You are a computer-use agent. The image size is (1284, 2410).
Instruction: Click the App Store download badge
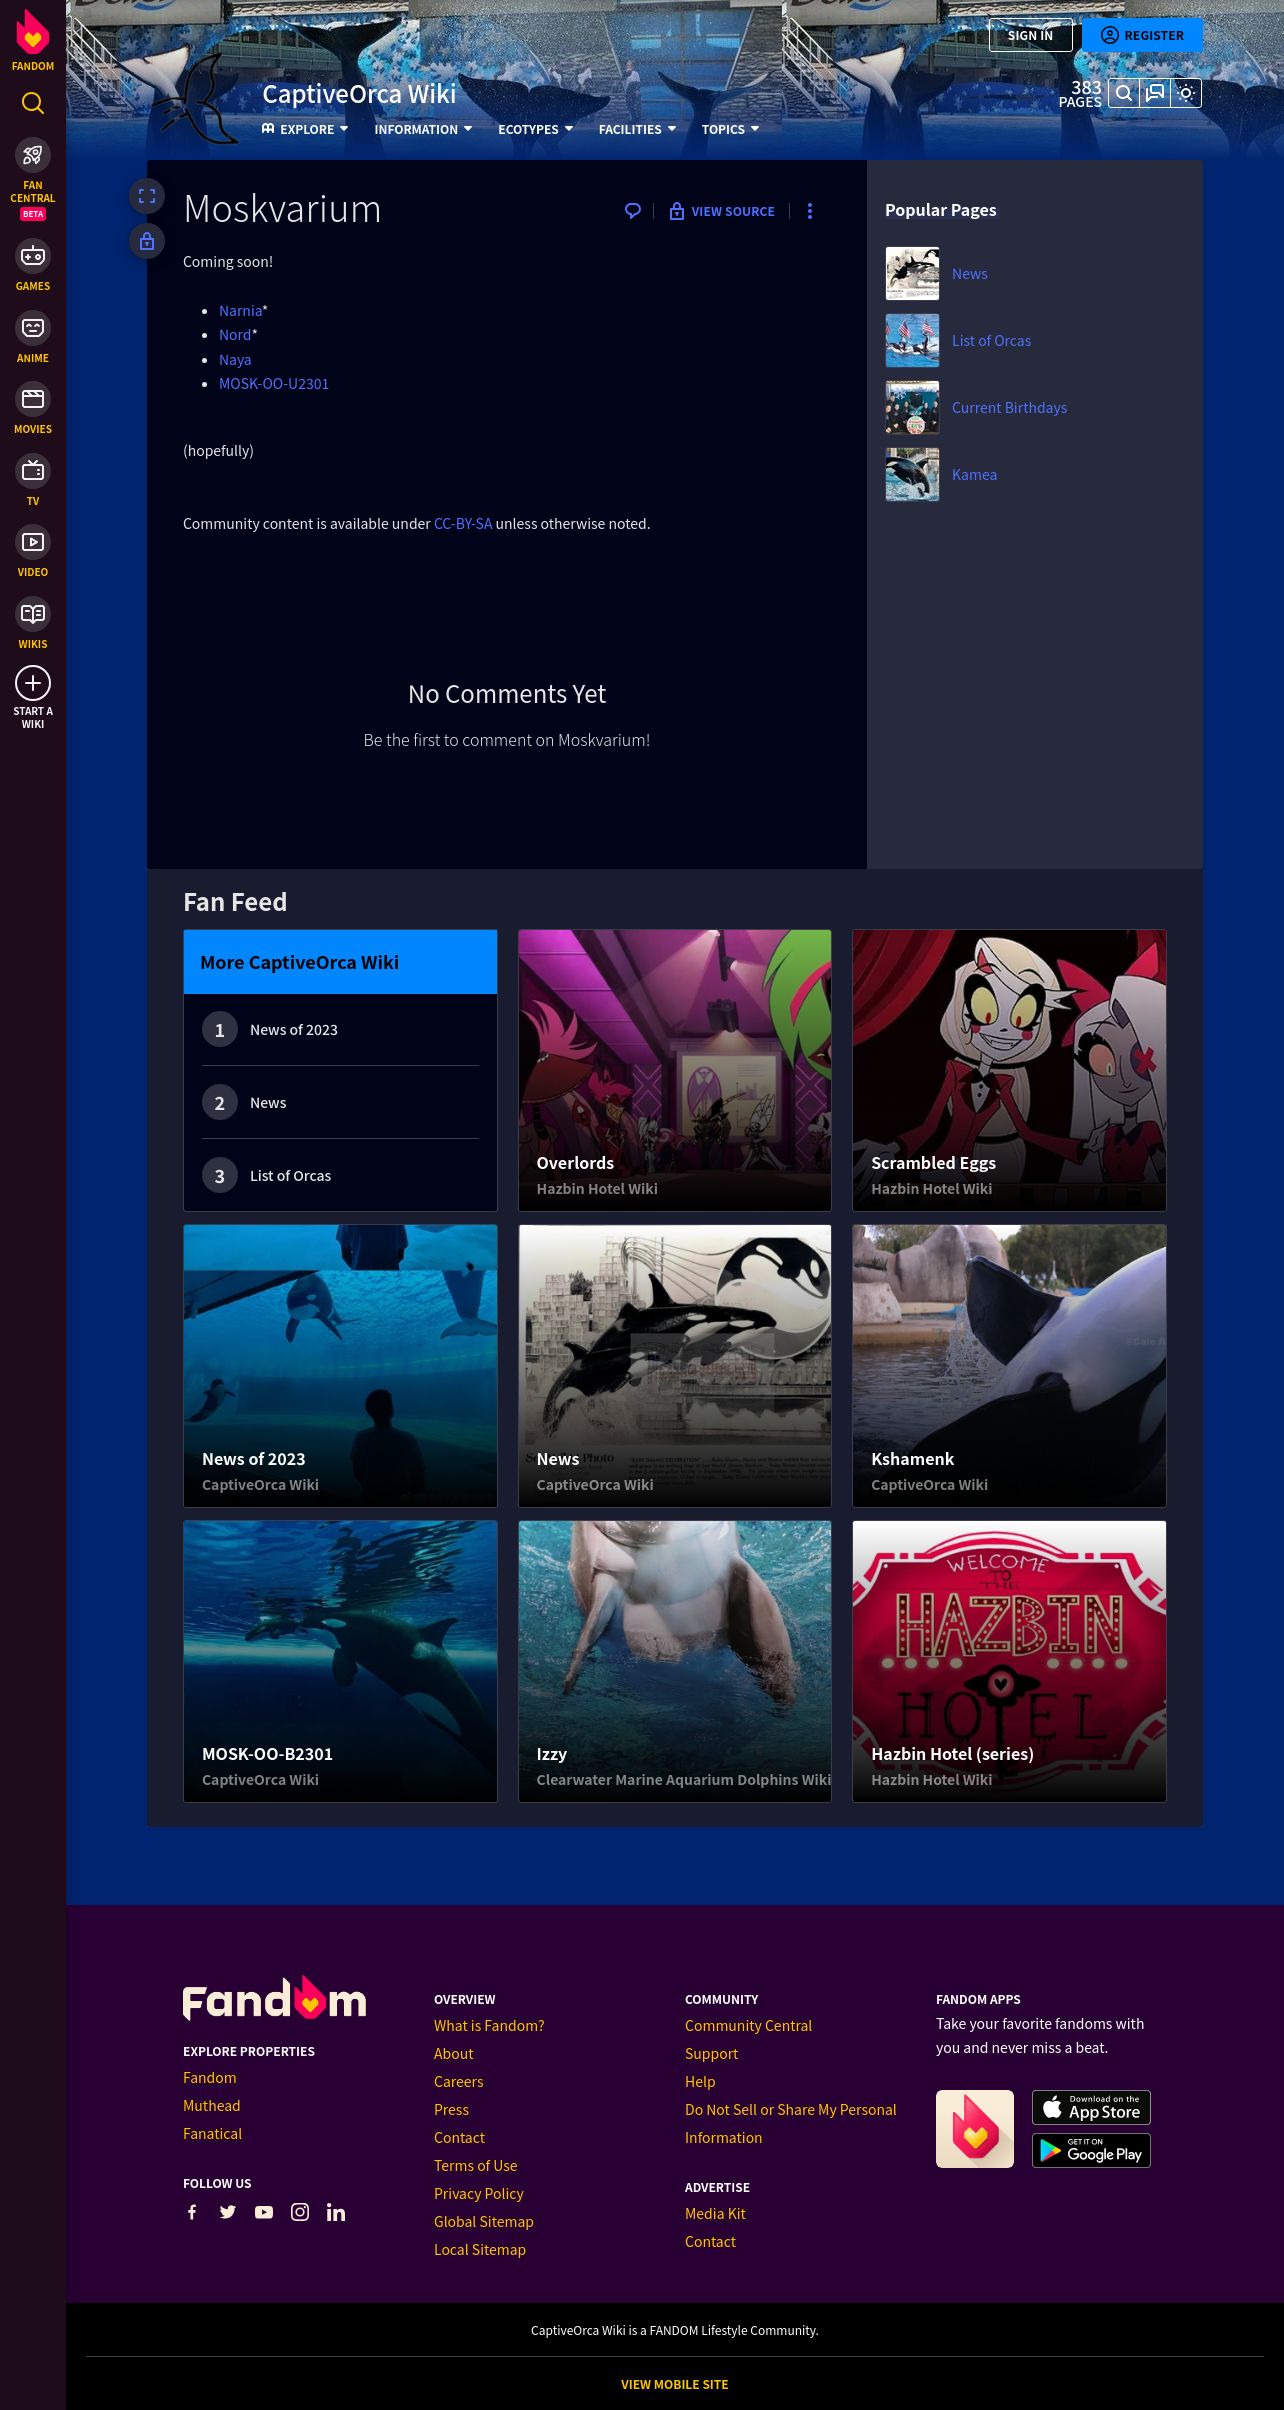coord(1091,2107)
